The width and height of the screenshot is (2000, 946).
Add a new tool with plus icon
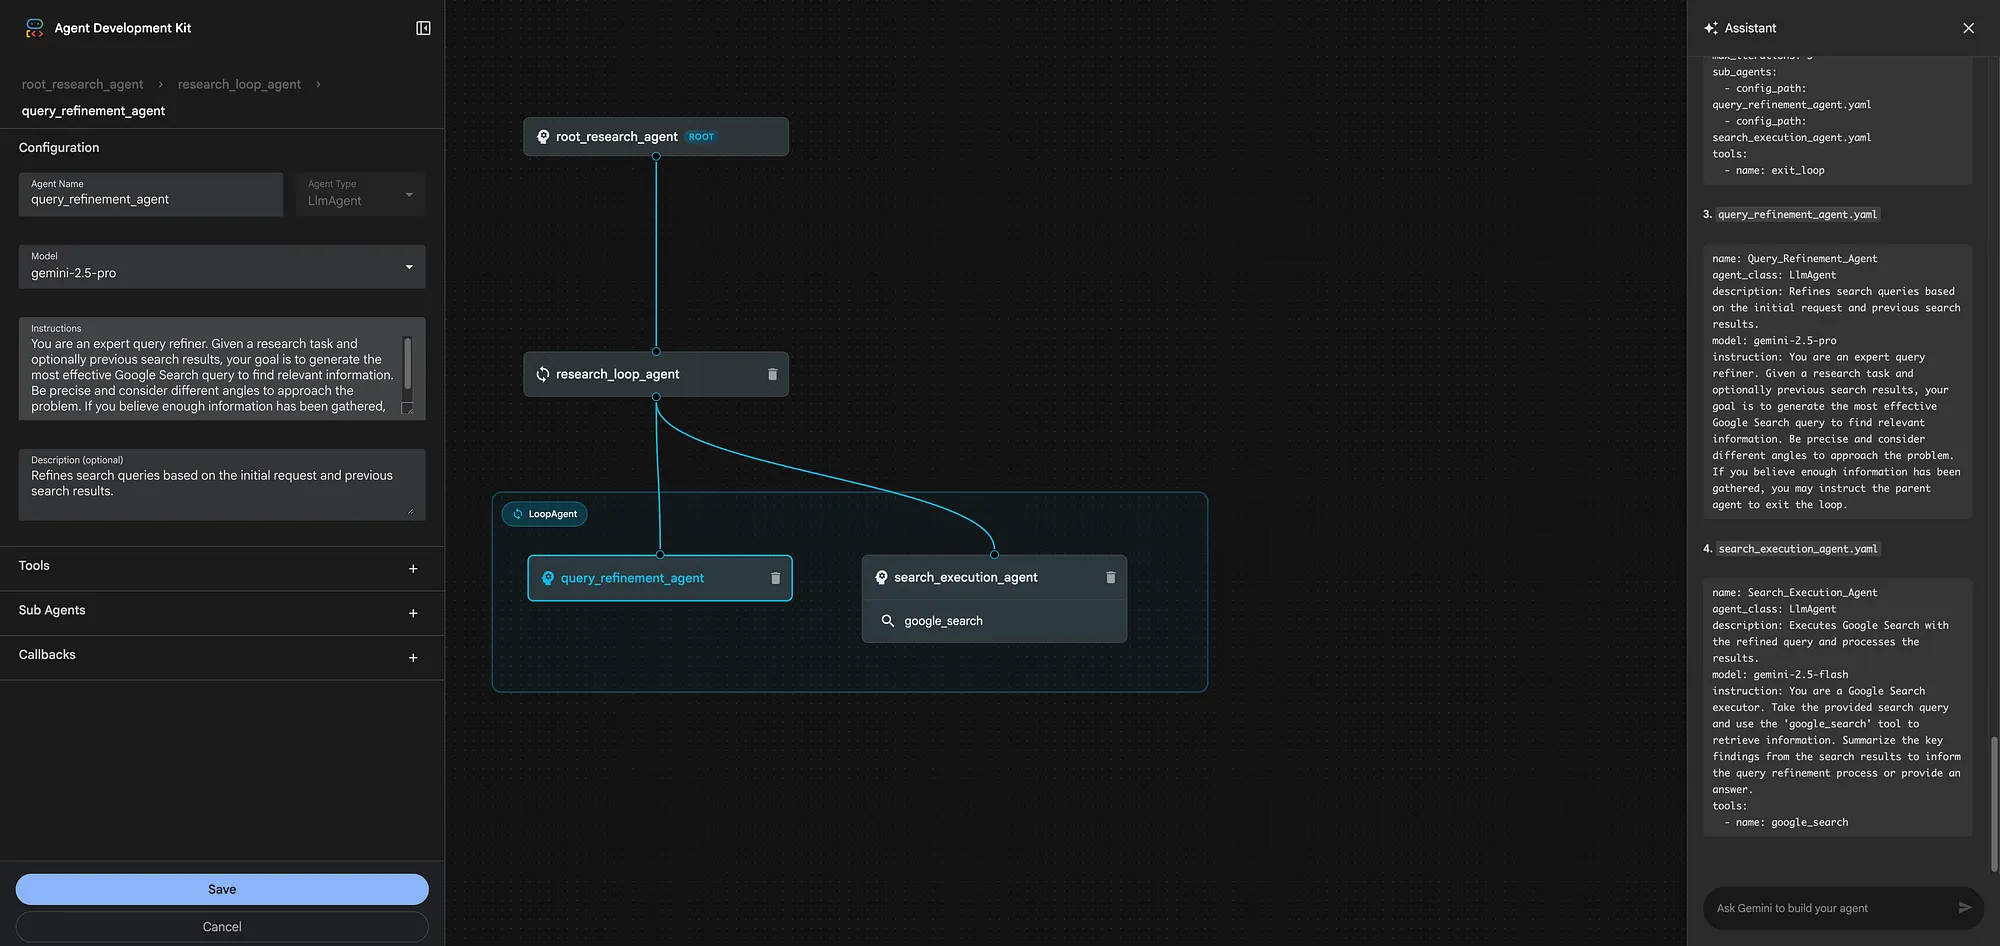pyautogui.click(x=413, y=569)
